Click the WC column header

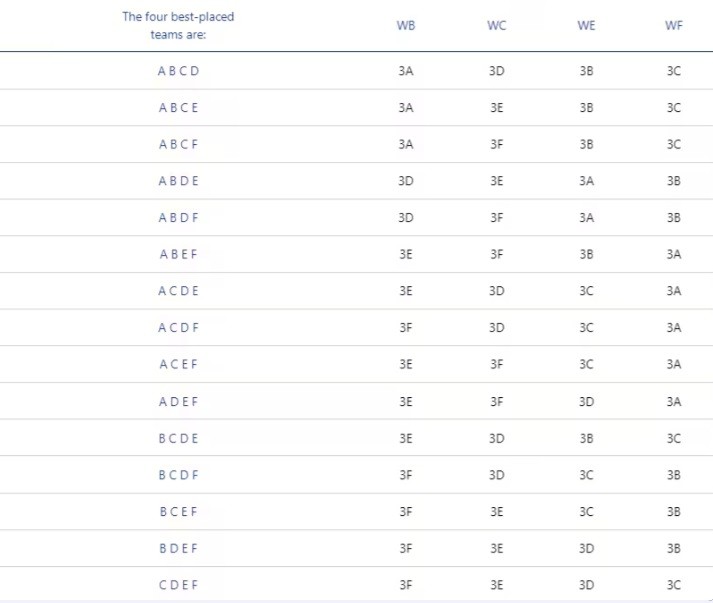click(x=496, y=26)
